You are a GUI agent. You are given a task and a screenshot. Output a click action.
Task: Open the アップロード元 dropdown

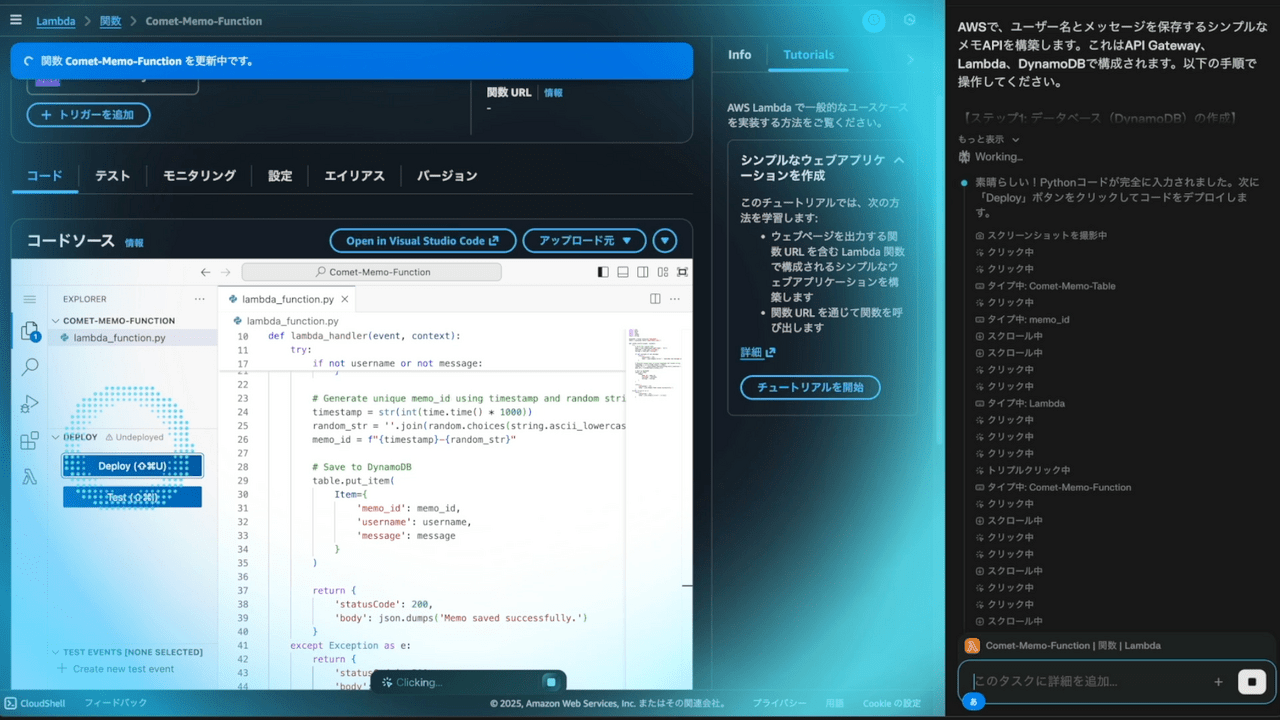(x=584, y=241)
